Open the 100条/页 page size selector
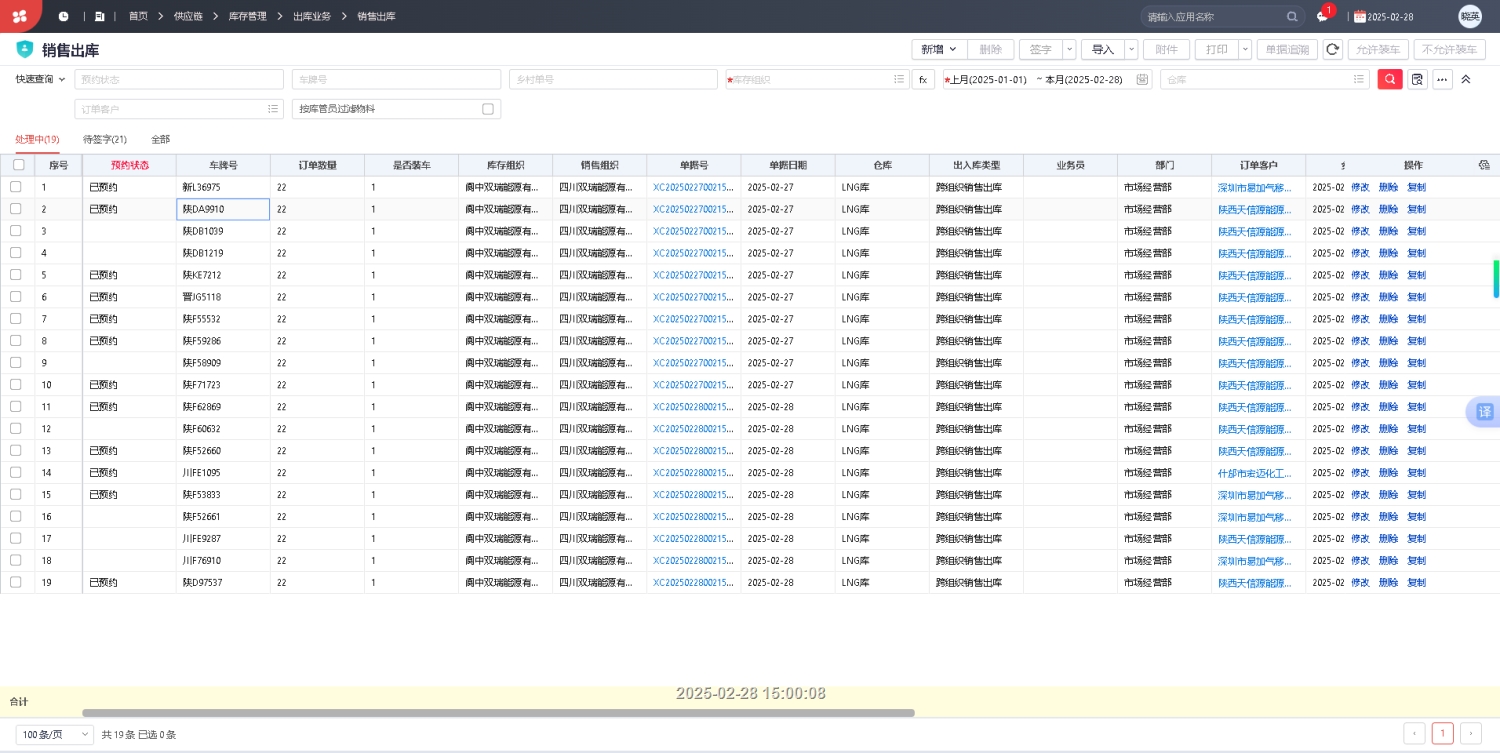Viewport: 1500px width, 753px height. pyautogui.click(x=55, y=734)
